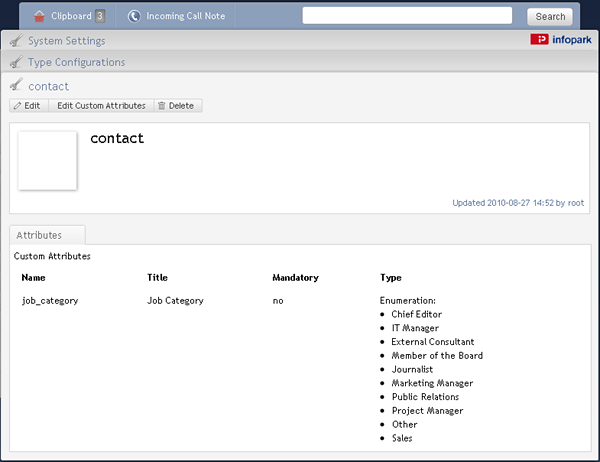
Task: Click the large contact heading
Action: coord(117,138)
